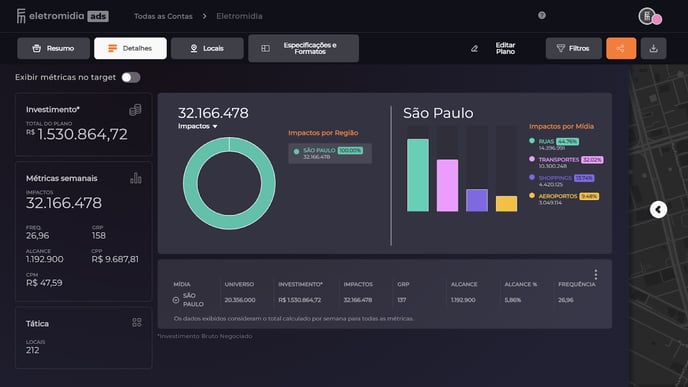Click the CPM value R$ 47,59
The height and width of the screenshot is (387, 688).
click(44, 283)
